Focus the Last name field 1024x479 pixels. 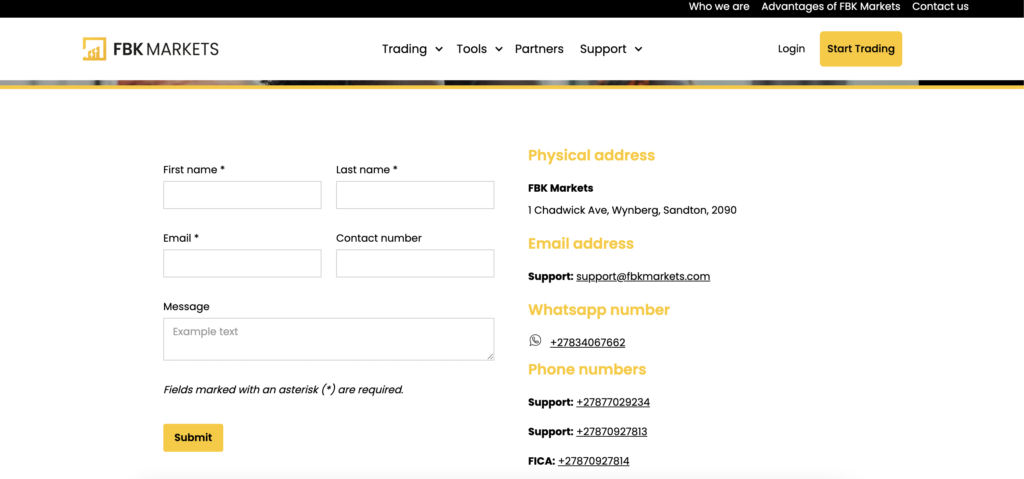coord(415,195)
